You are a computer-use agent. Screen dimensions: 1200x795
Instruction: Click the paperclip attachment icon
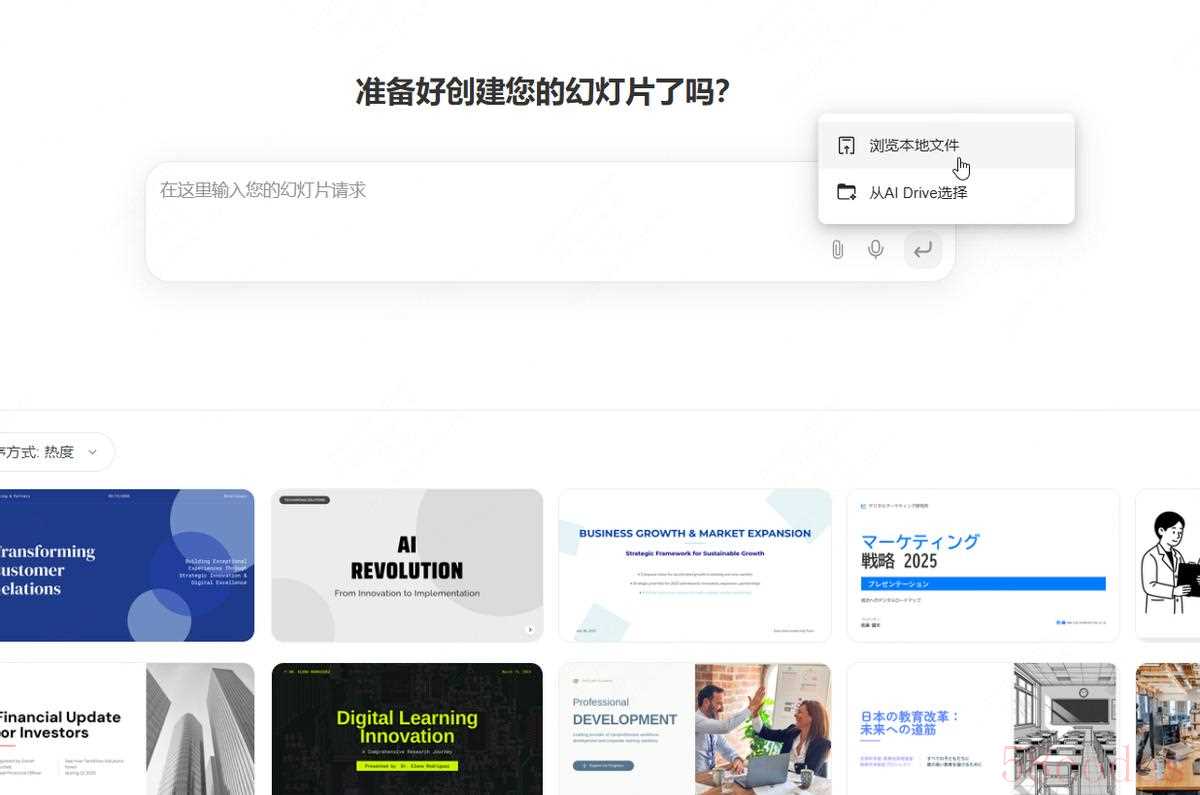838,249
